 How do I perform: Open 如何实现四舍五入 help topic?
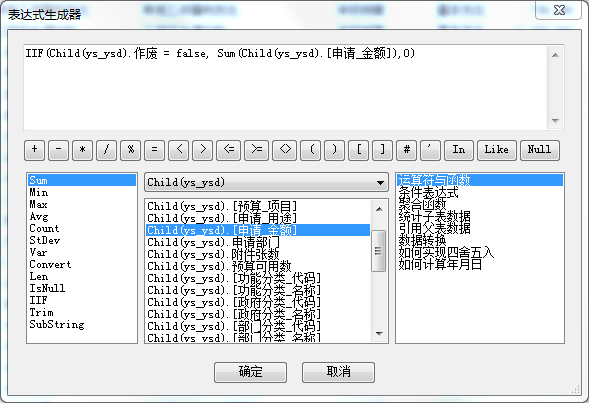(x=446, y=252)
